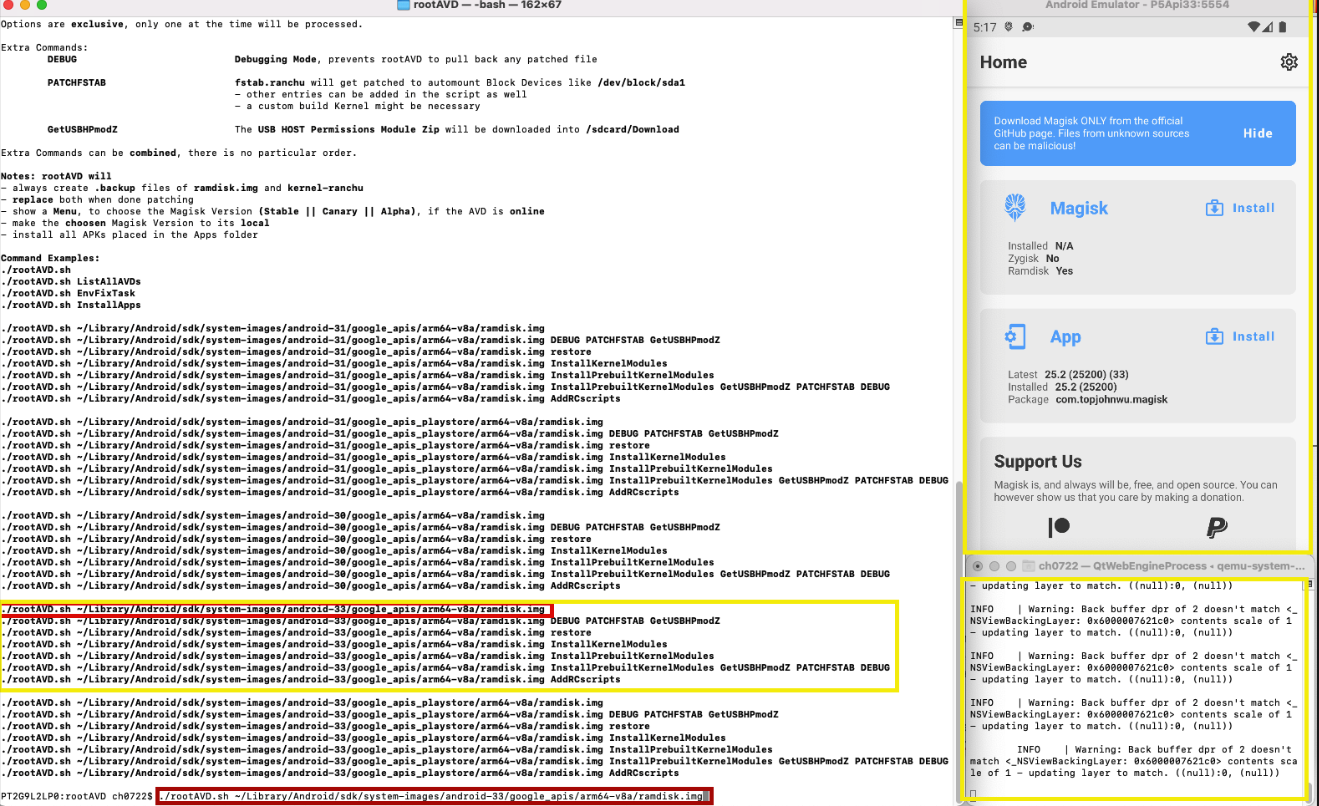This screenshot has height=806, width=1319.
Task: Click the ./rootAVD.sh InstallApps example line
Action: [71, 305]
